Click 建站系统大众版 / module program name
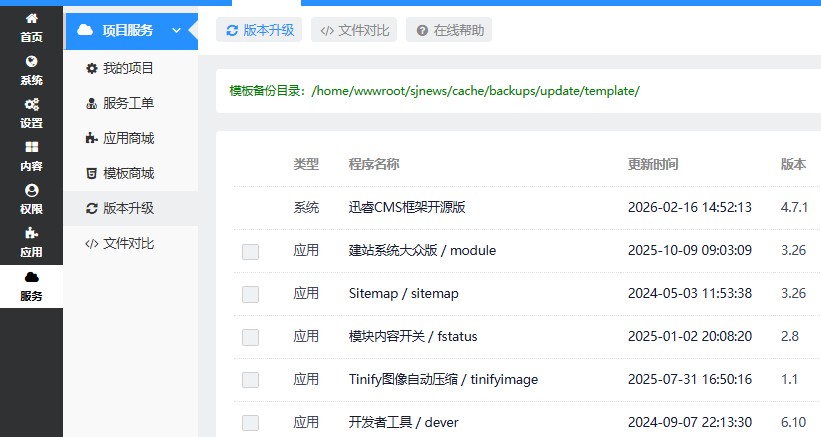The image size is (821, 437). click(x=422, y=250)
